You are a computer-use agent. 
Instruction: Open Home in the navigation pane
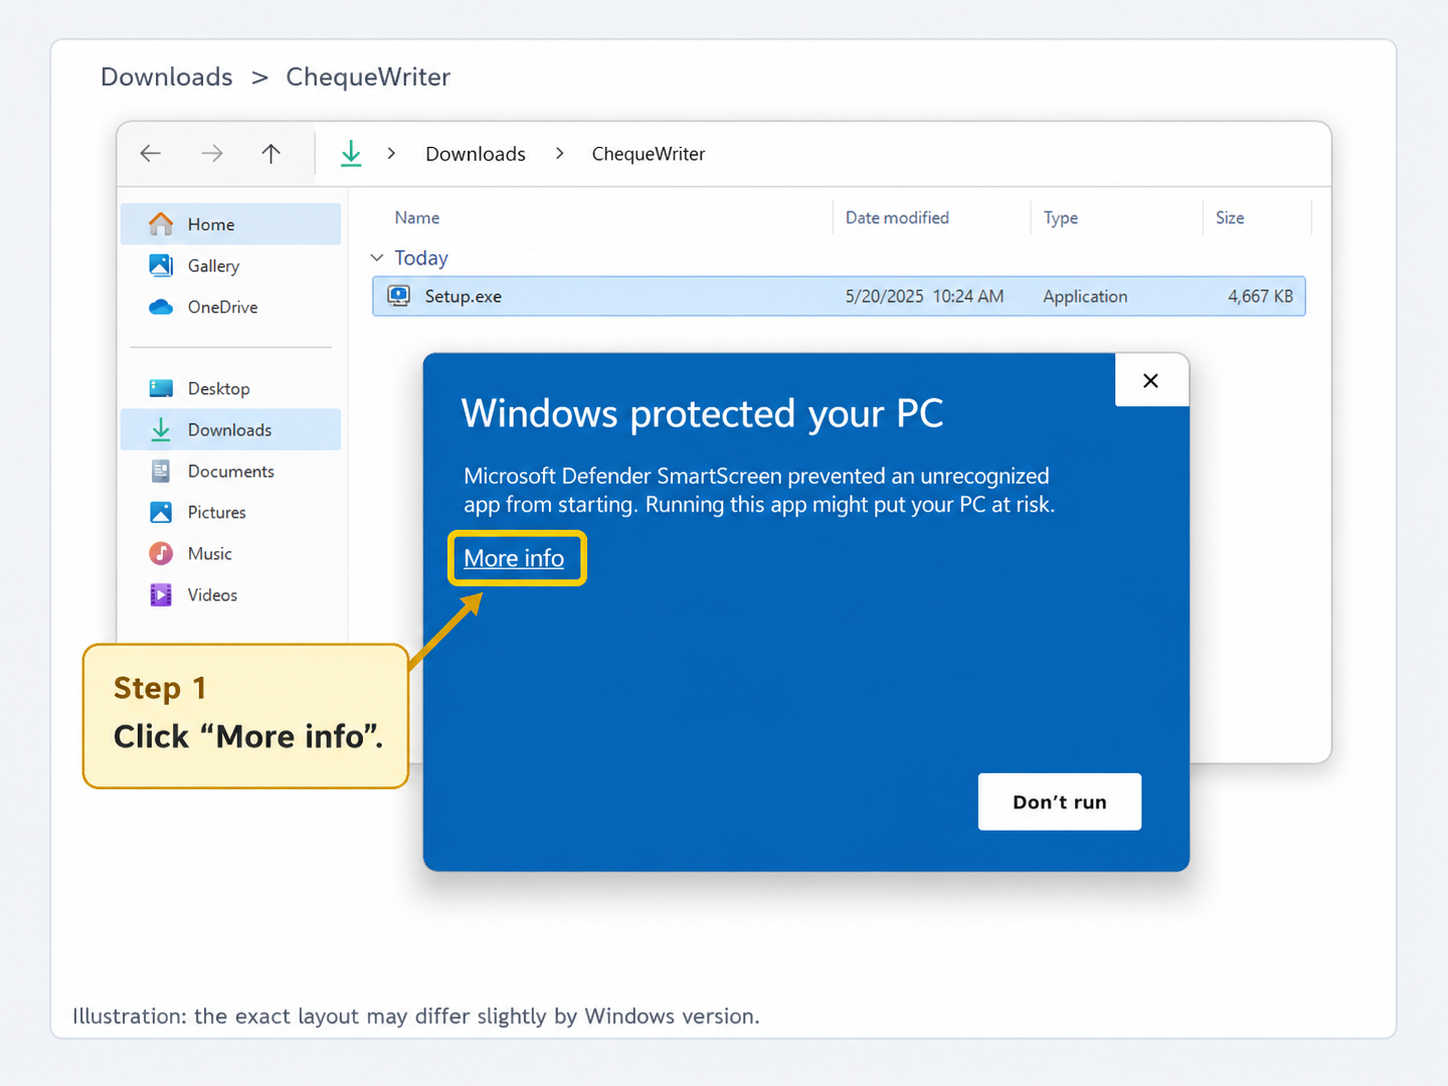[x=231, y=224]
